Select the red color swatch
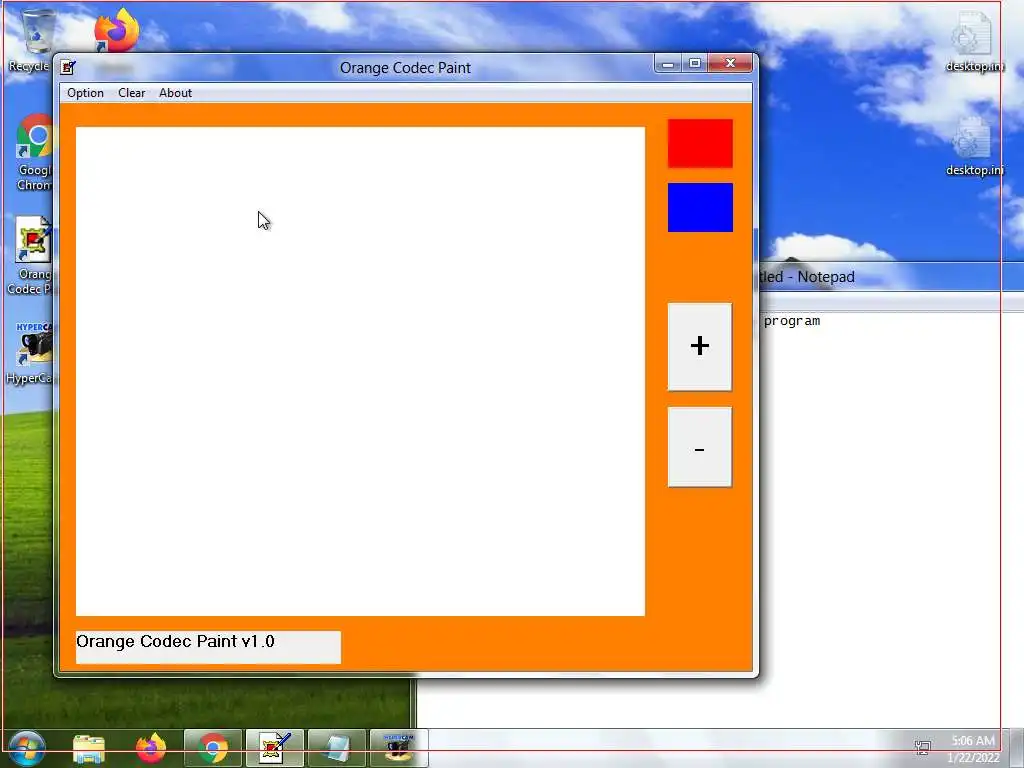The image size is (1024, 768). pyautogui.click(x=700, y=143)
